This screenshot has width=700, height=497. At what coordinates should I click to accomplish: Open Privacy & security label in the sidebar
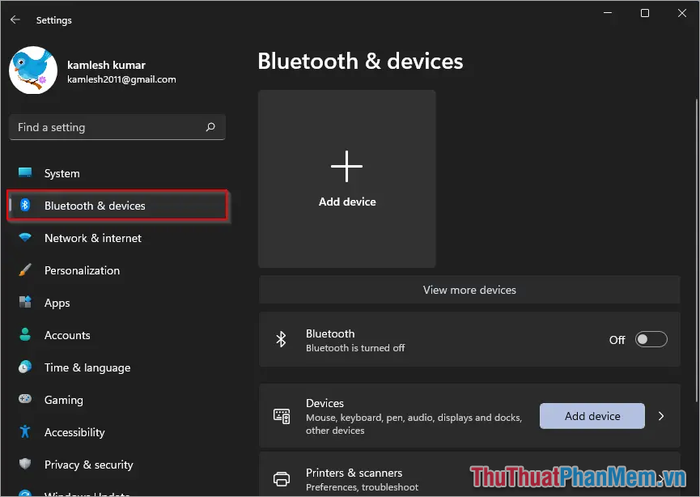coord(89,465)
